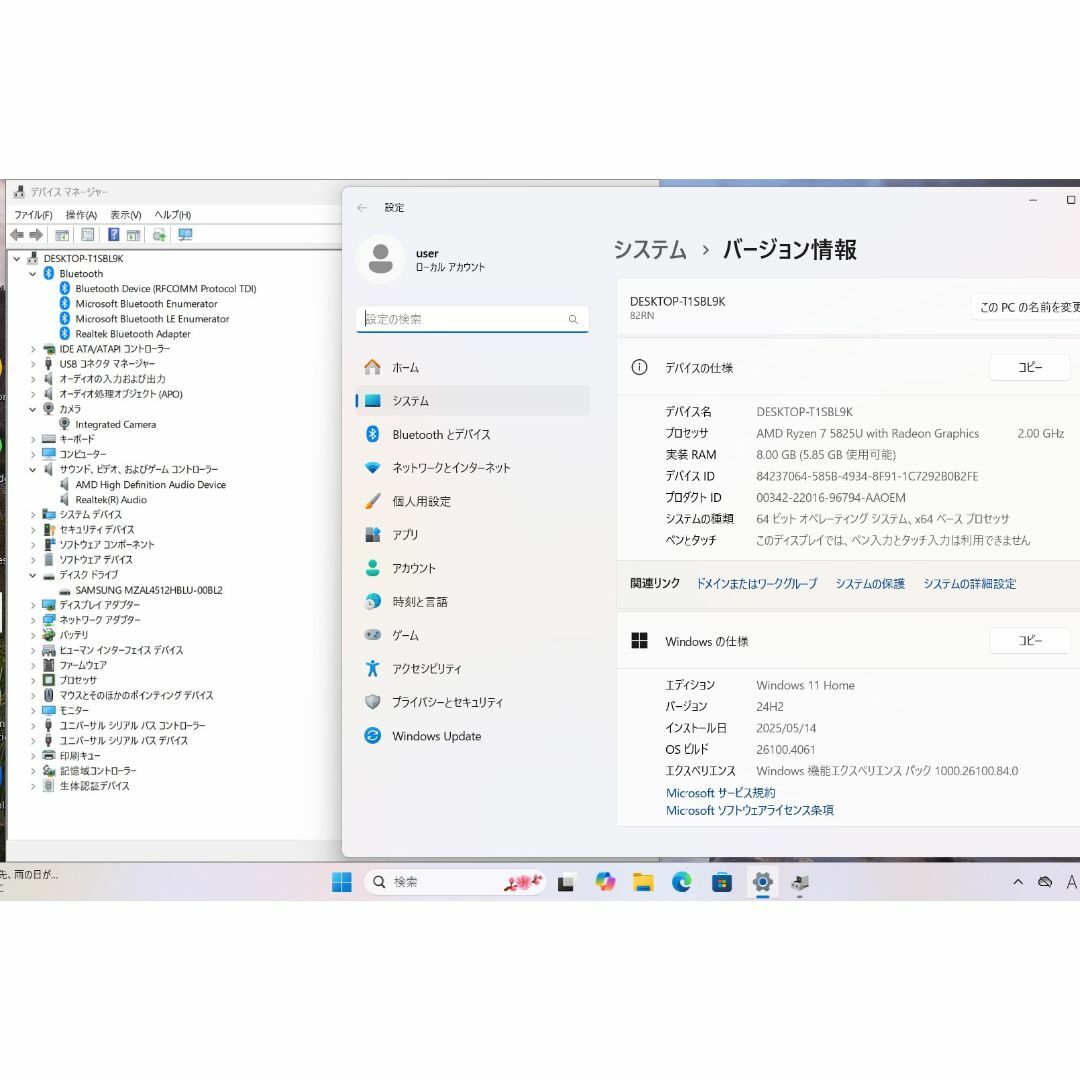Open the ファイル(F) menu
Image resolution: width=1080 pixels, height=1080 pixels.
[x=33, y=215]
